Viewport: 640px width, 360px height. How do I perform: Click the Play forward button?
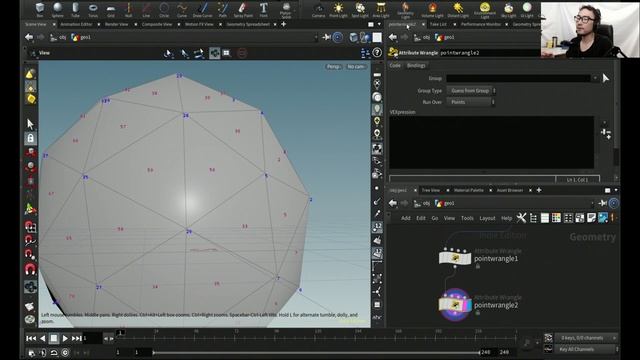coord(65,338)
